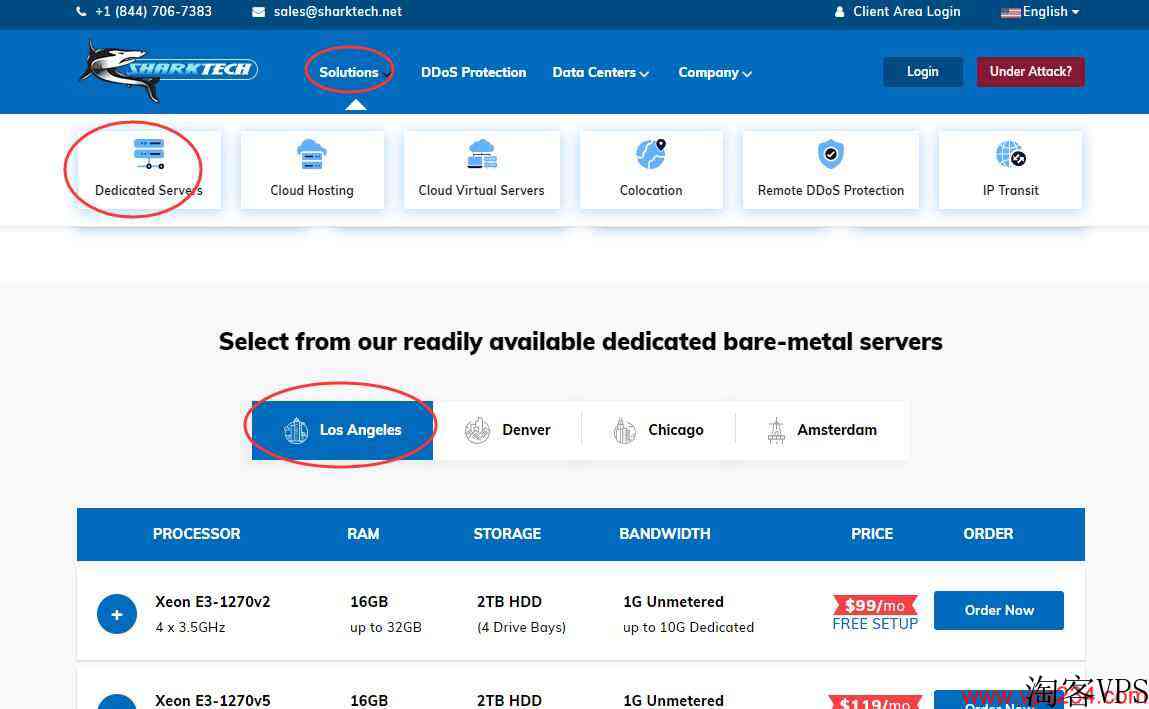Click the US flag language icon
This screenshot has width=1149, height=709.
click(x=1011, y=12)
